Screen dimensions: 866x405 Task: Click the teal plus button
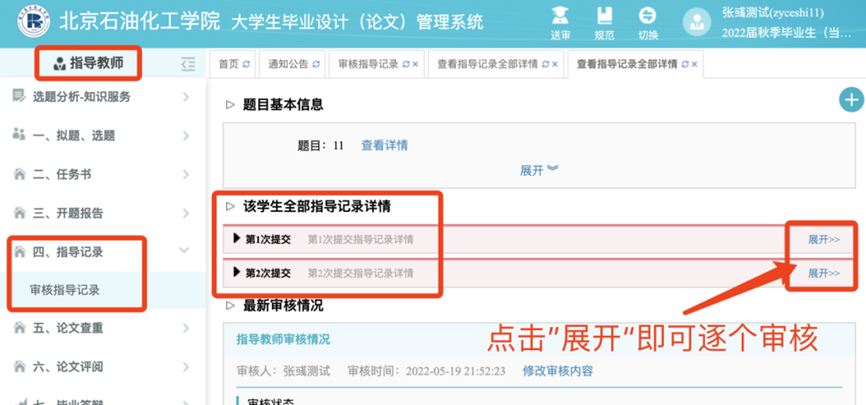[850, 99]
